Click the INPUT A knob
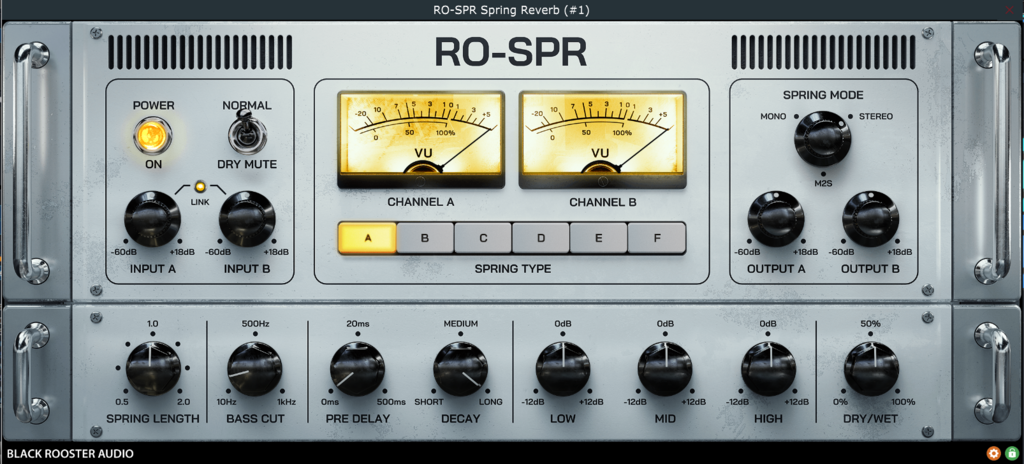The height and width of the screenshot is (464, 1024). coord(152,219)
